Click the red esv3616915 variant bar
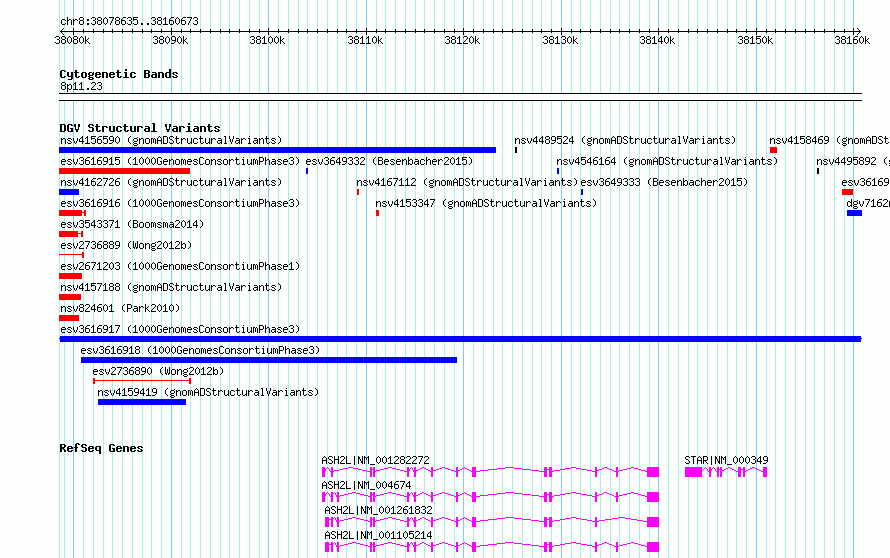This screenshot has height=558, width=890. pos(124,171)
